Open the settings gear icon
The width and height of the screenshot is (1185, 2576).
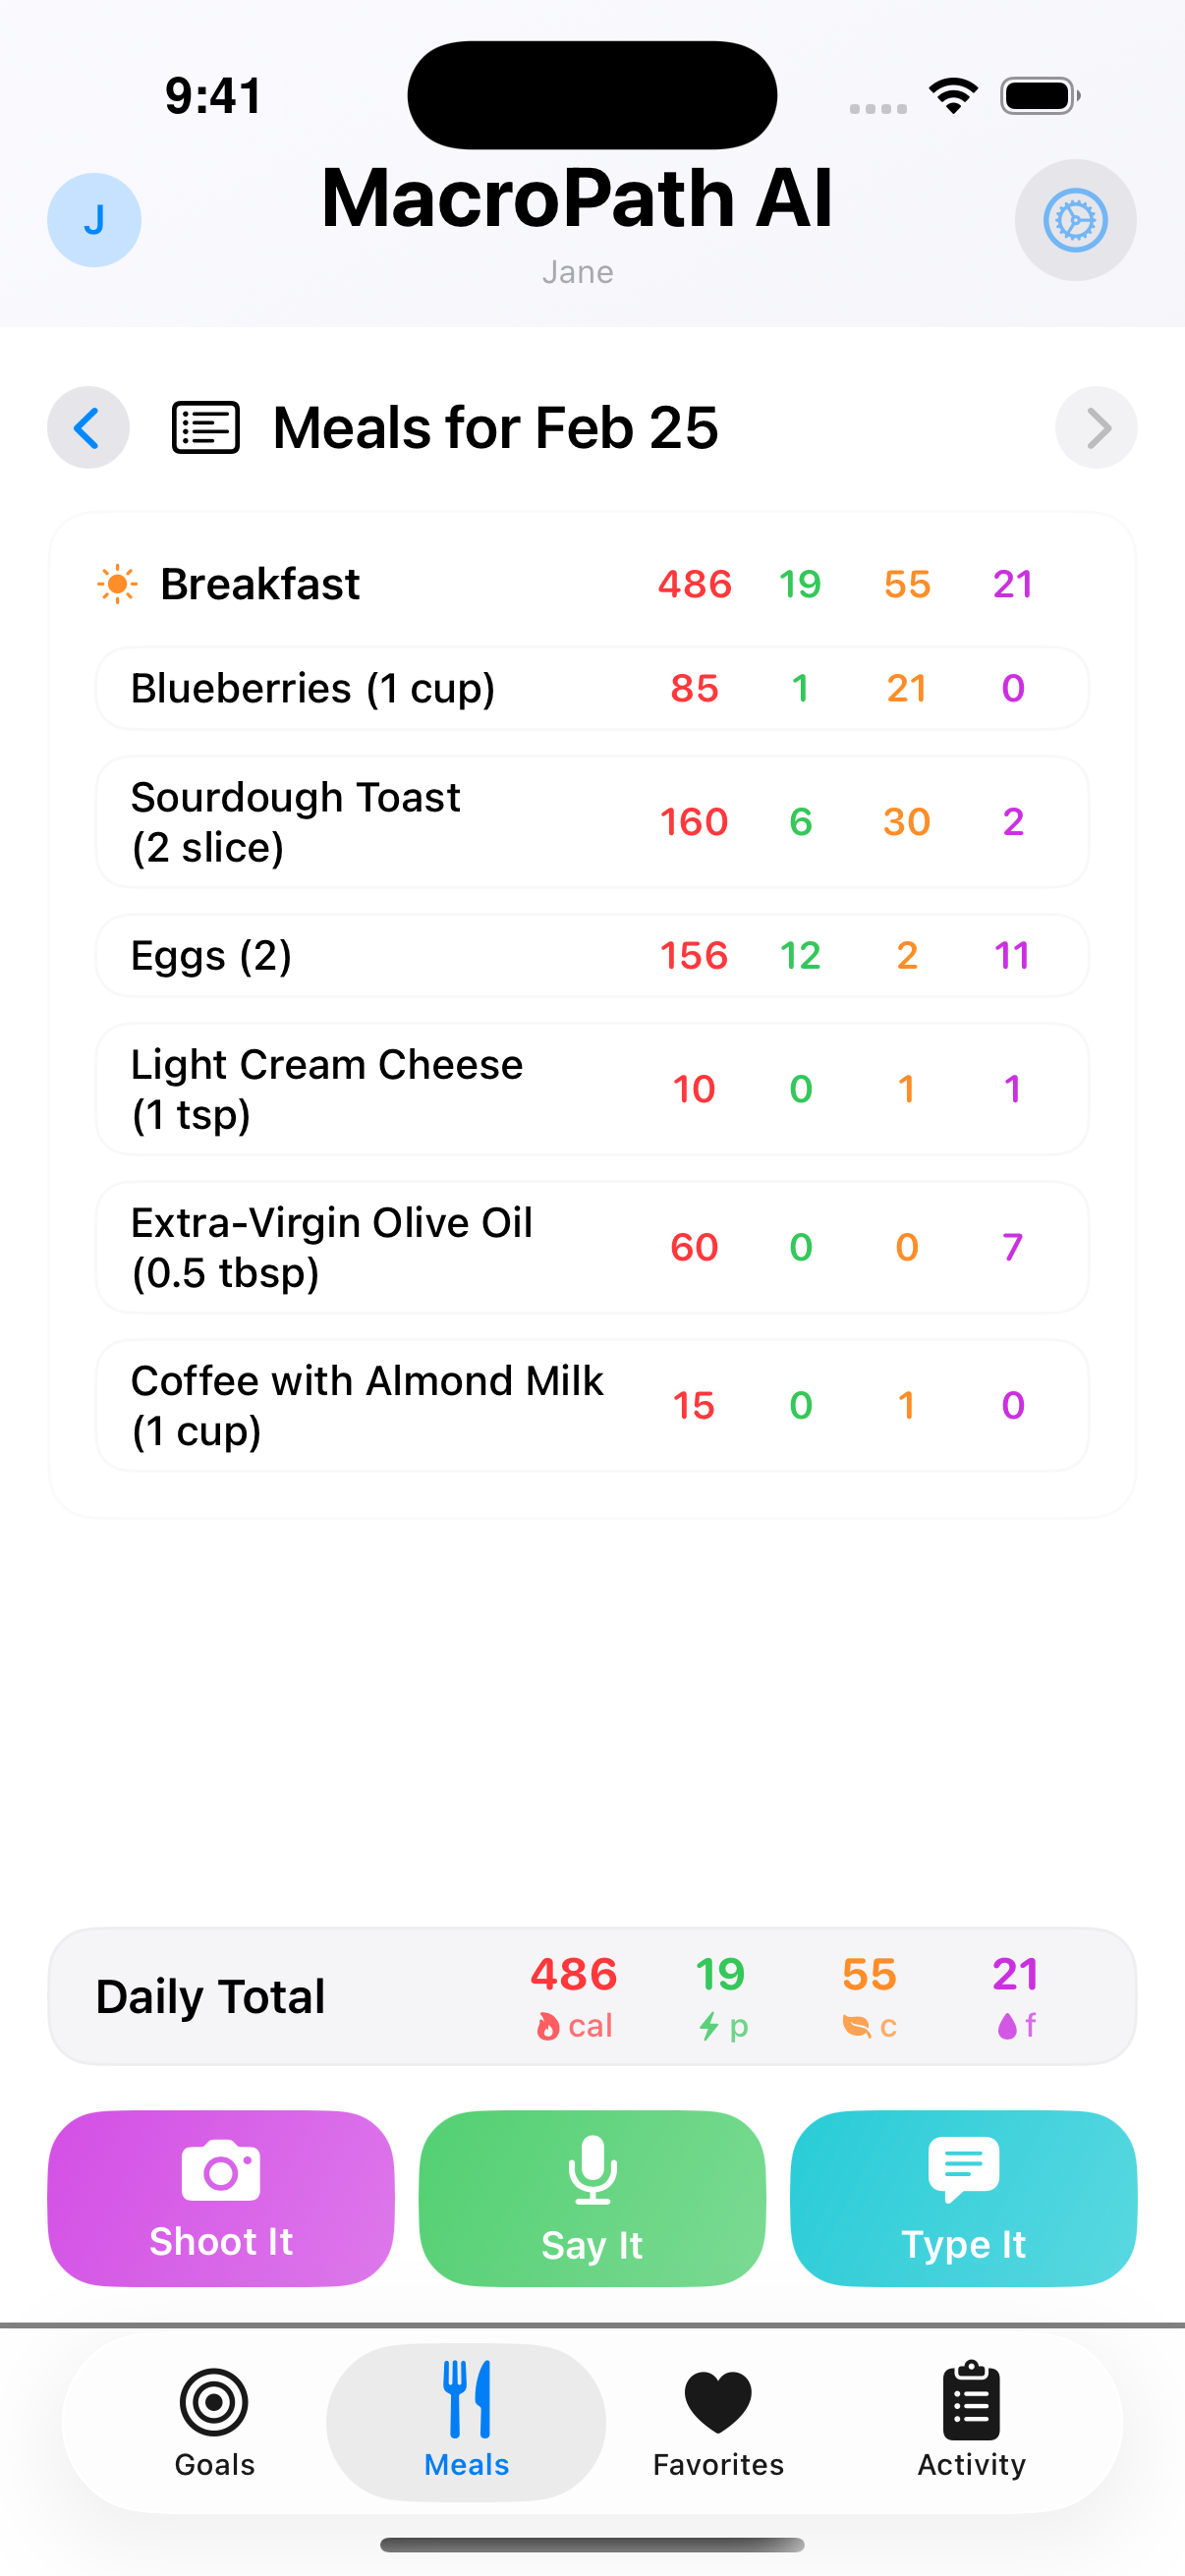tap(1075, 220)
